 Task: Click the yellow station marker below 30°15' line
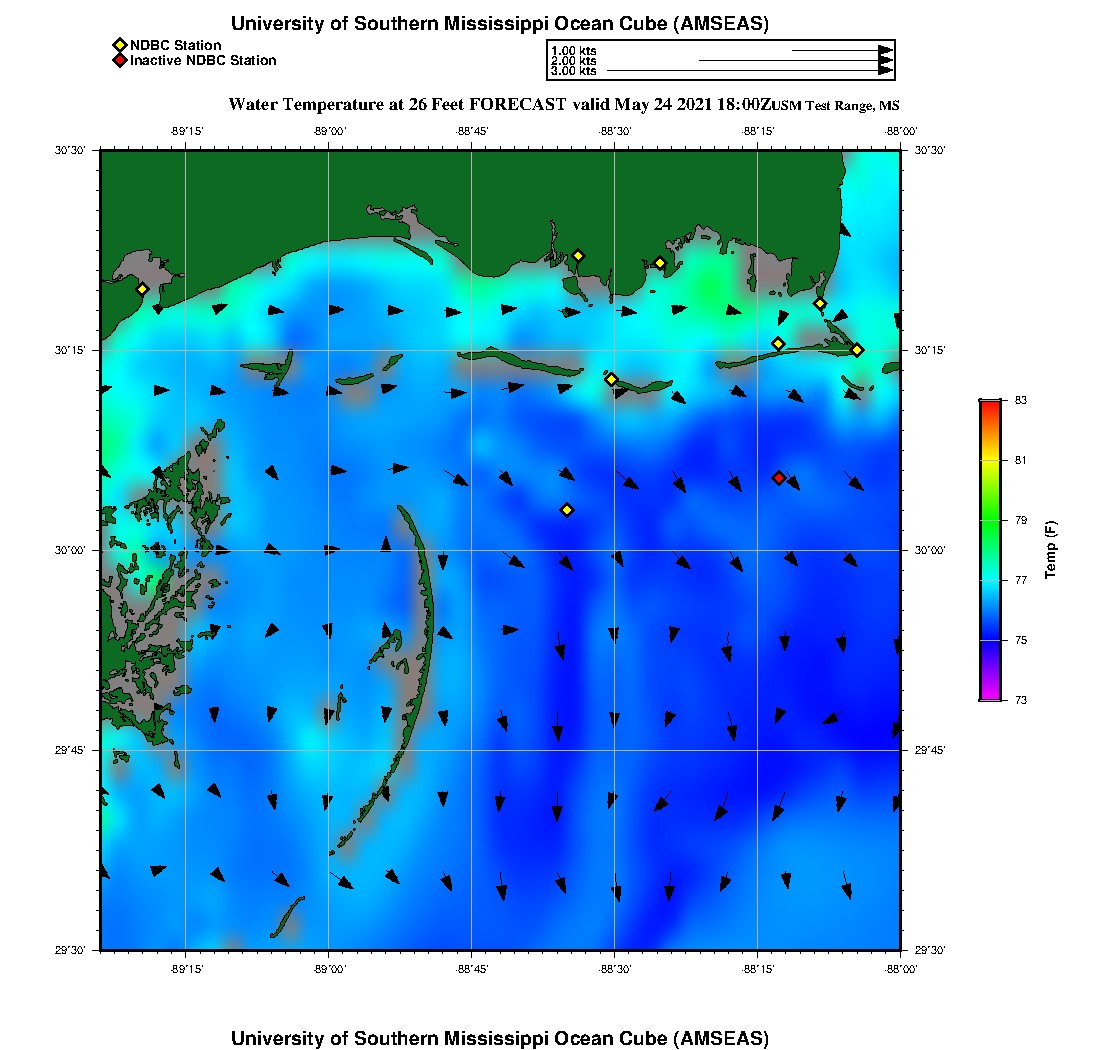[x=611, y=379]
